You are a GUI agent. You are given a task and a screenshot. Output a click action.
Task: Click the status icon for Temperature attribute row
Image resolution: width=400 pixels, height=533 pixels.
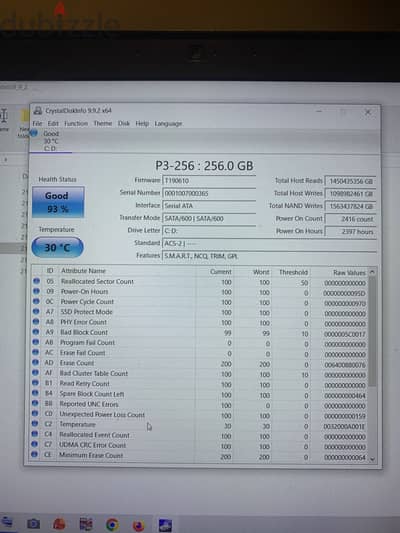[35, 424]
